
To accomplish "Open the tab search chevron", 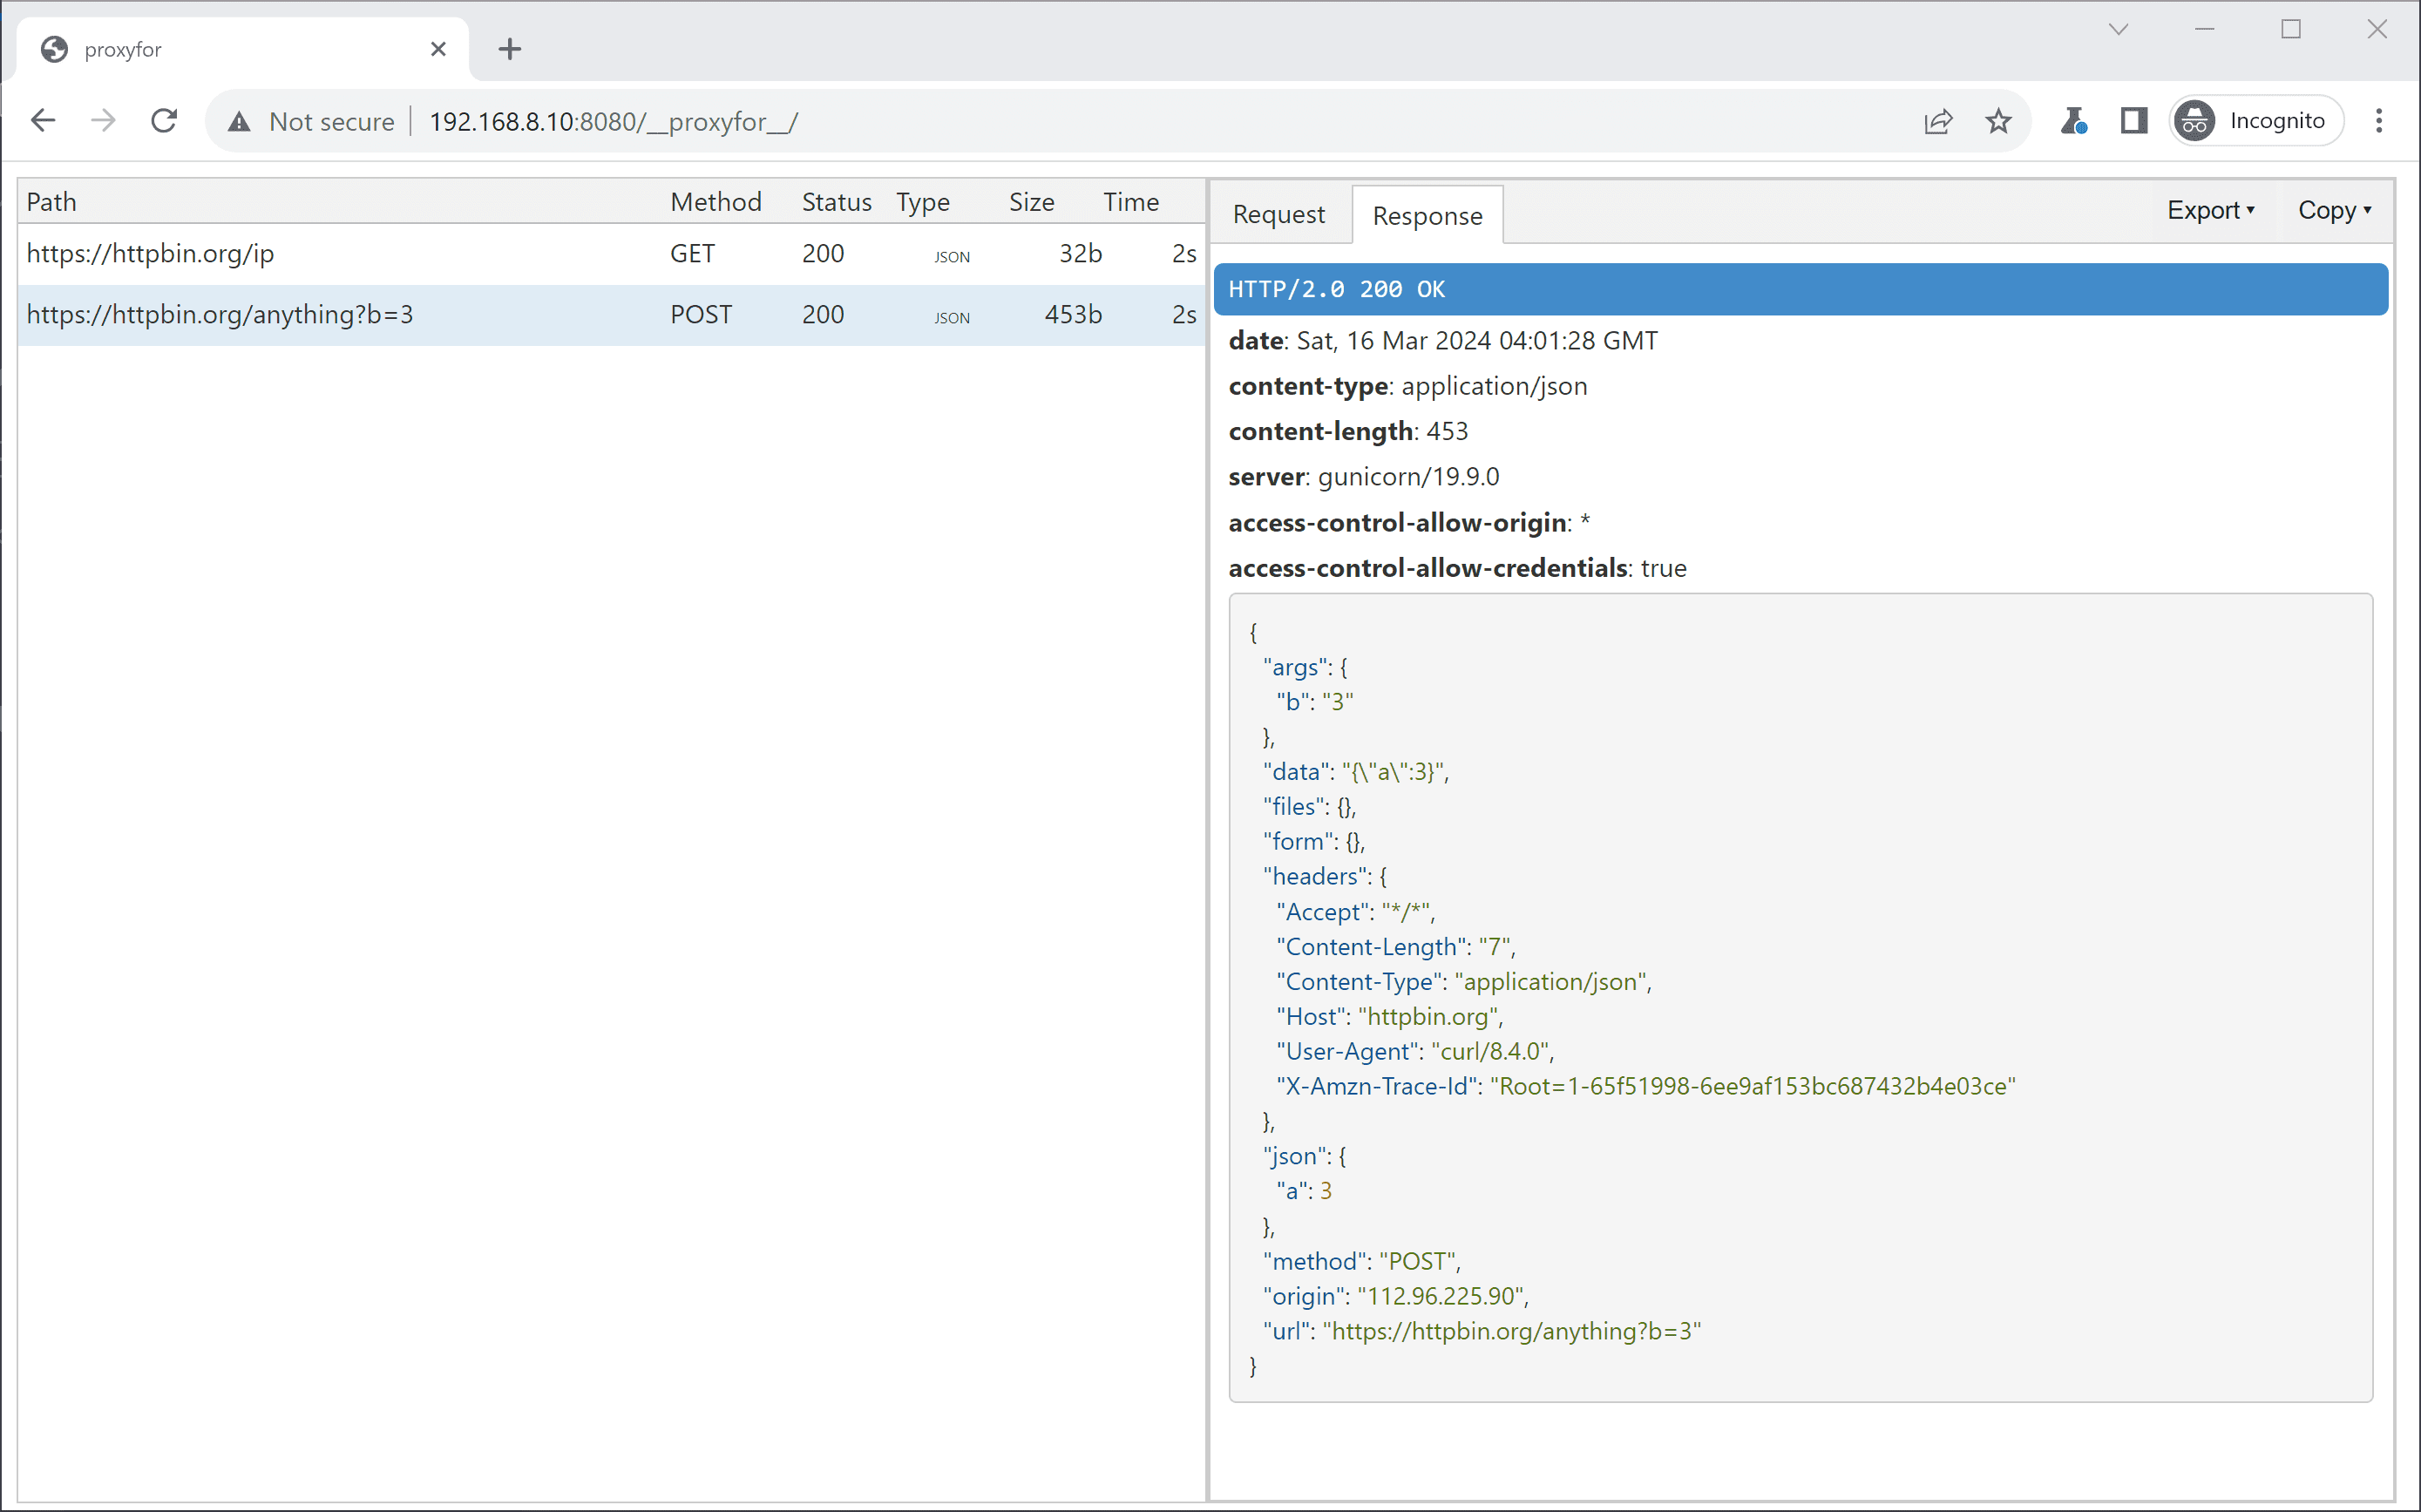I will tap(2118, 29).
